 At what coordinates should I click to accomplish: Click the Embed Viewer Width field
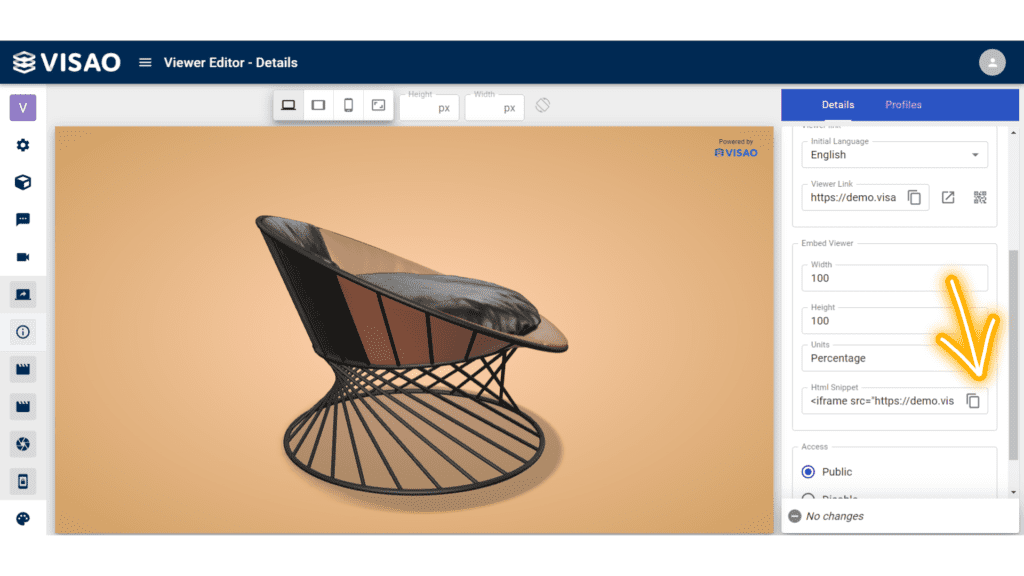[894, 278]
